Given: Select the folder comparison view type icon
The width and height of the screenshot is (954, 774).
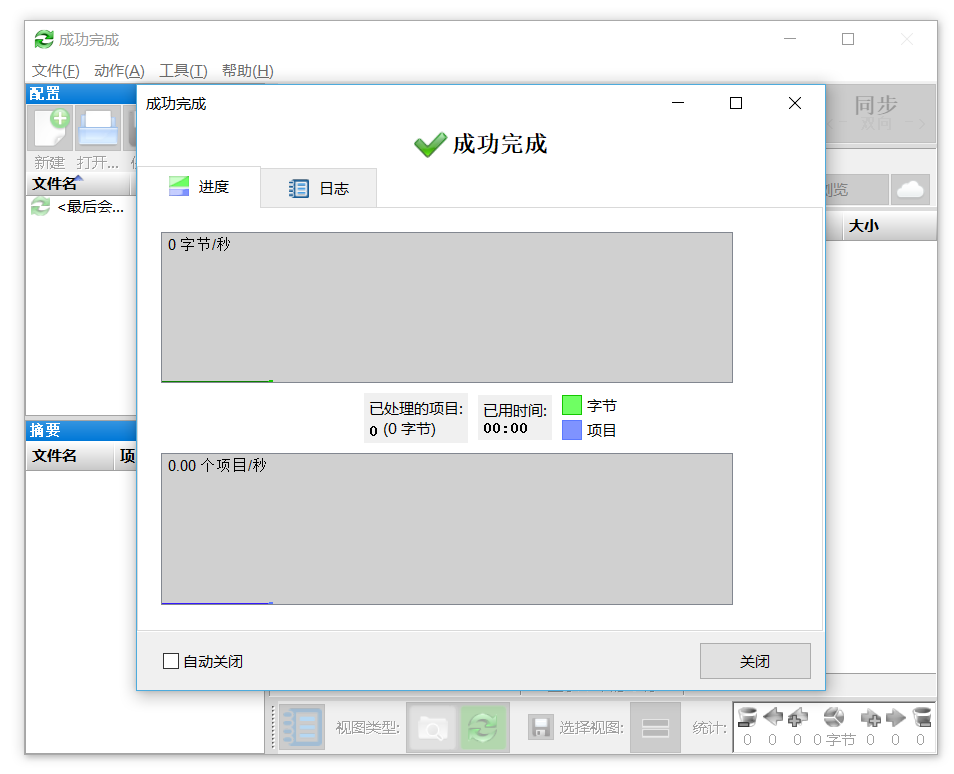Looking at the screenshot, I should 433,728.
